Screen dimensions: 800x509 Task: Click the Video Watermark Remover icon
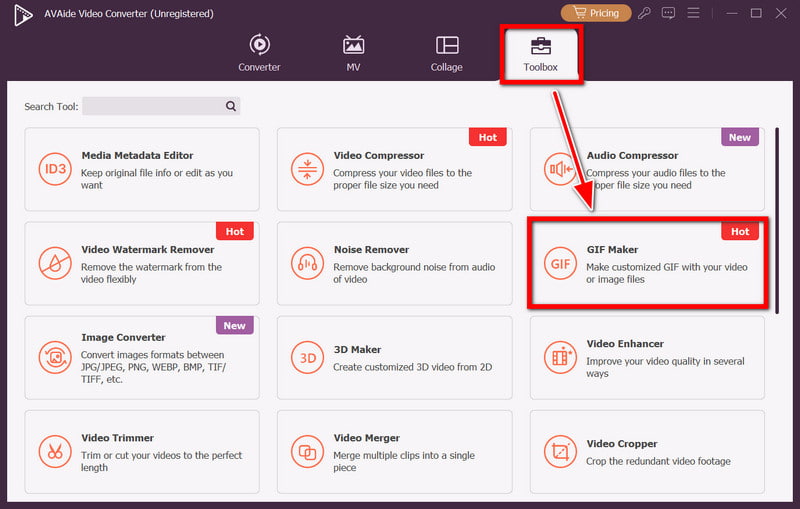(x=55, y=264)
